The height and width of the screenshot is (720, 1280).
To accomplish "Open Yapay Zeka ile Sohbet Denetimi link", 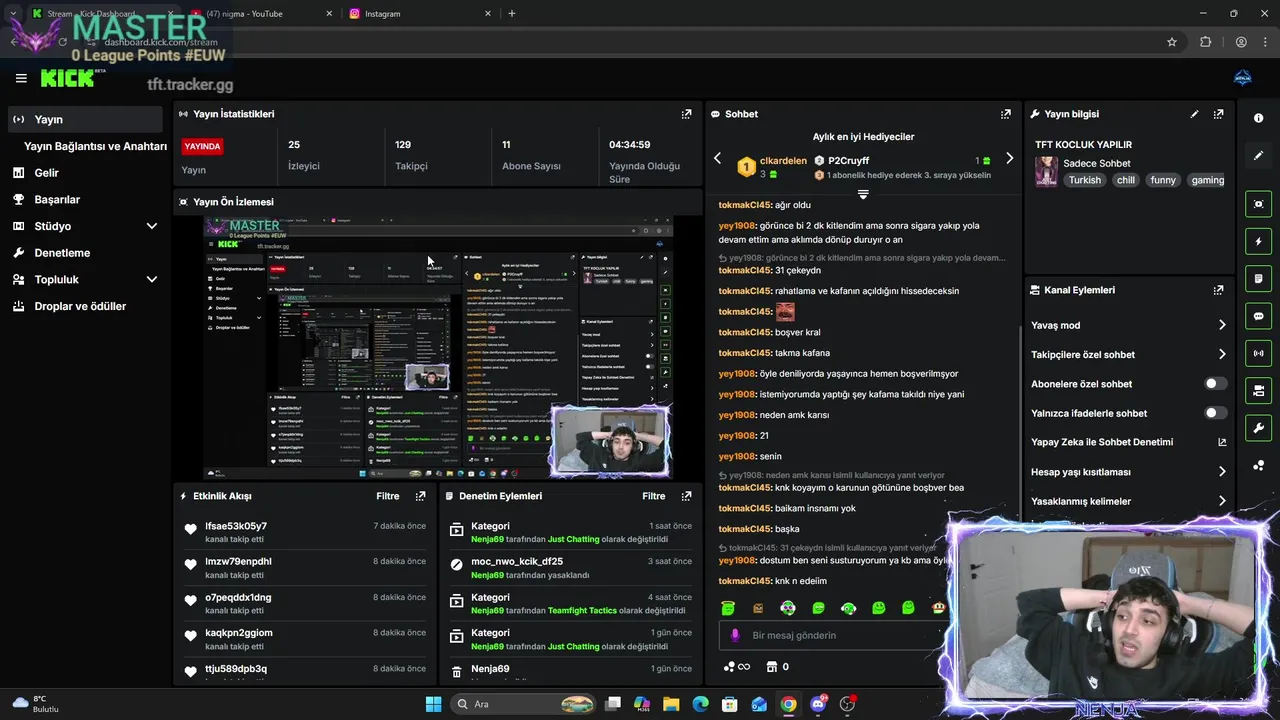I will [1129, 442].
